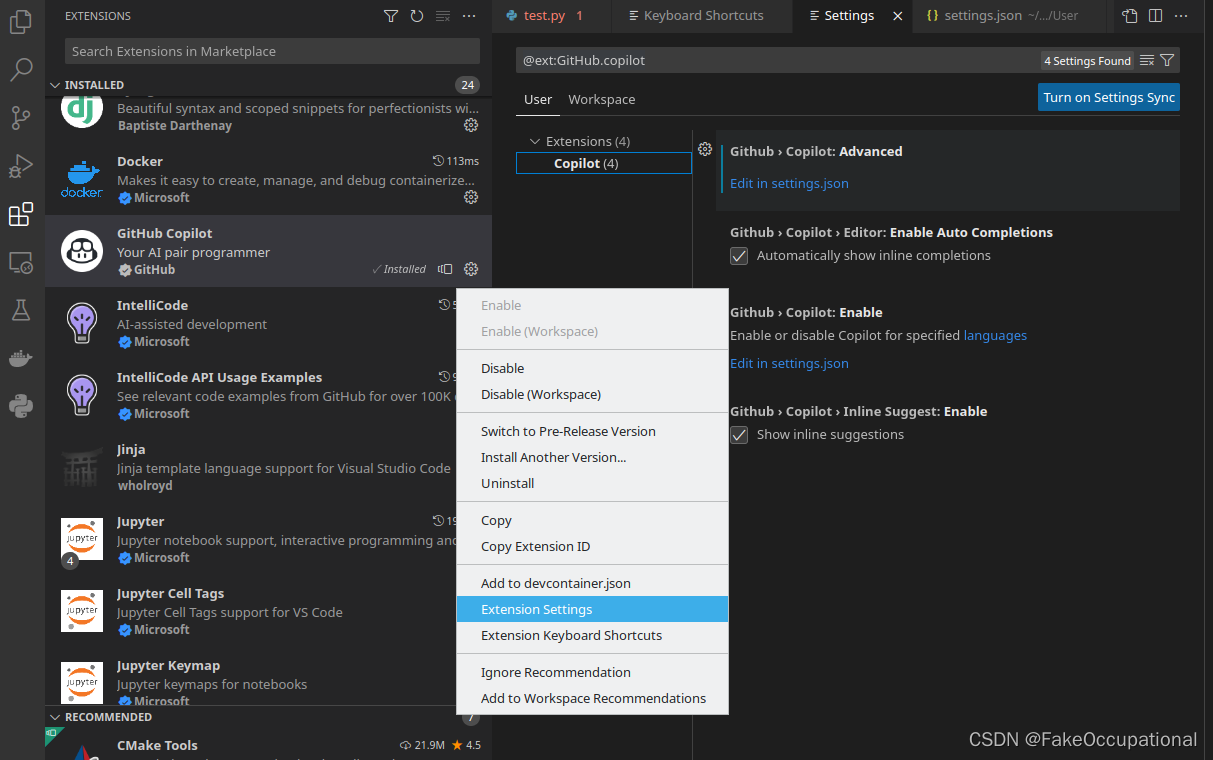Open the Run and Debug view

point(22,166)
